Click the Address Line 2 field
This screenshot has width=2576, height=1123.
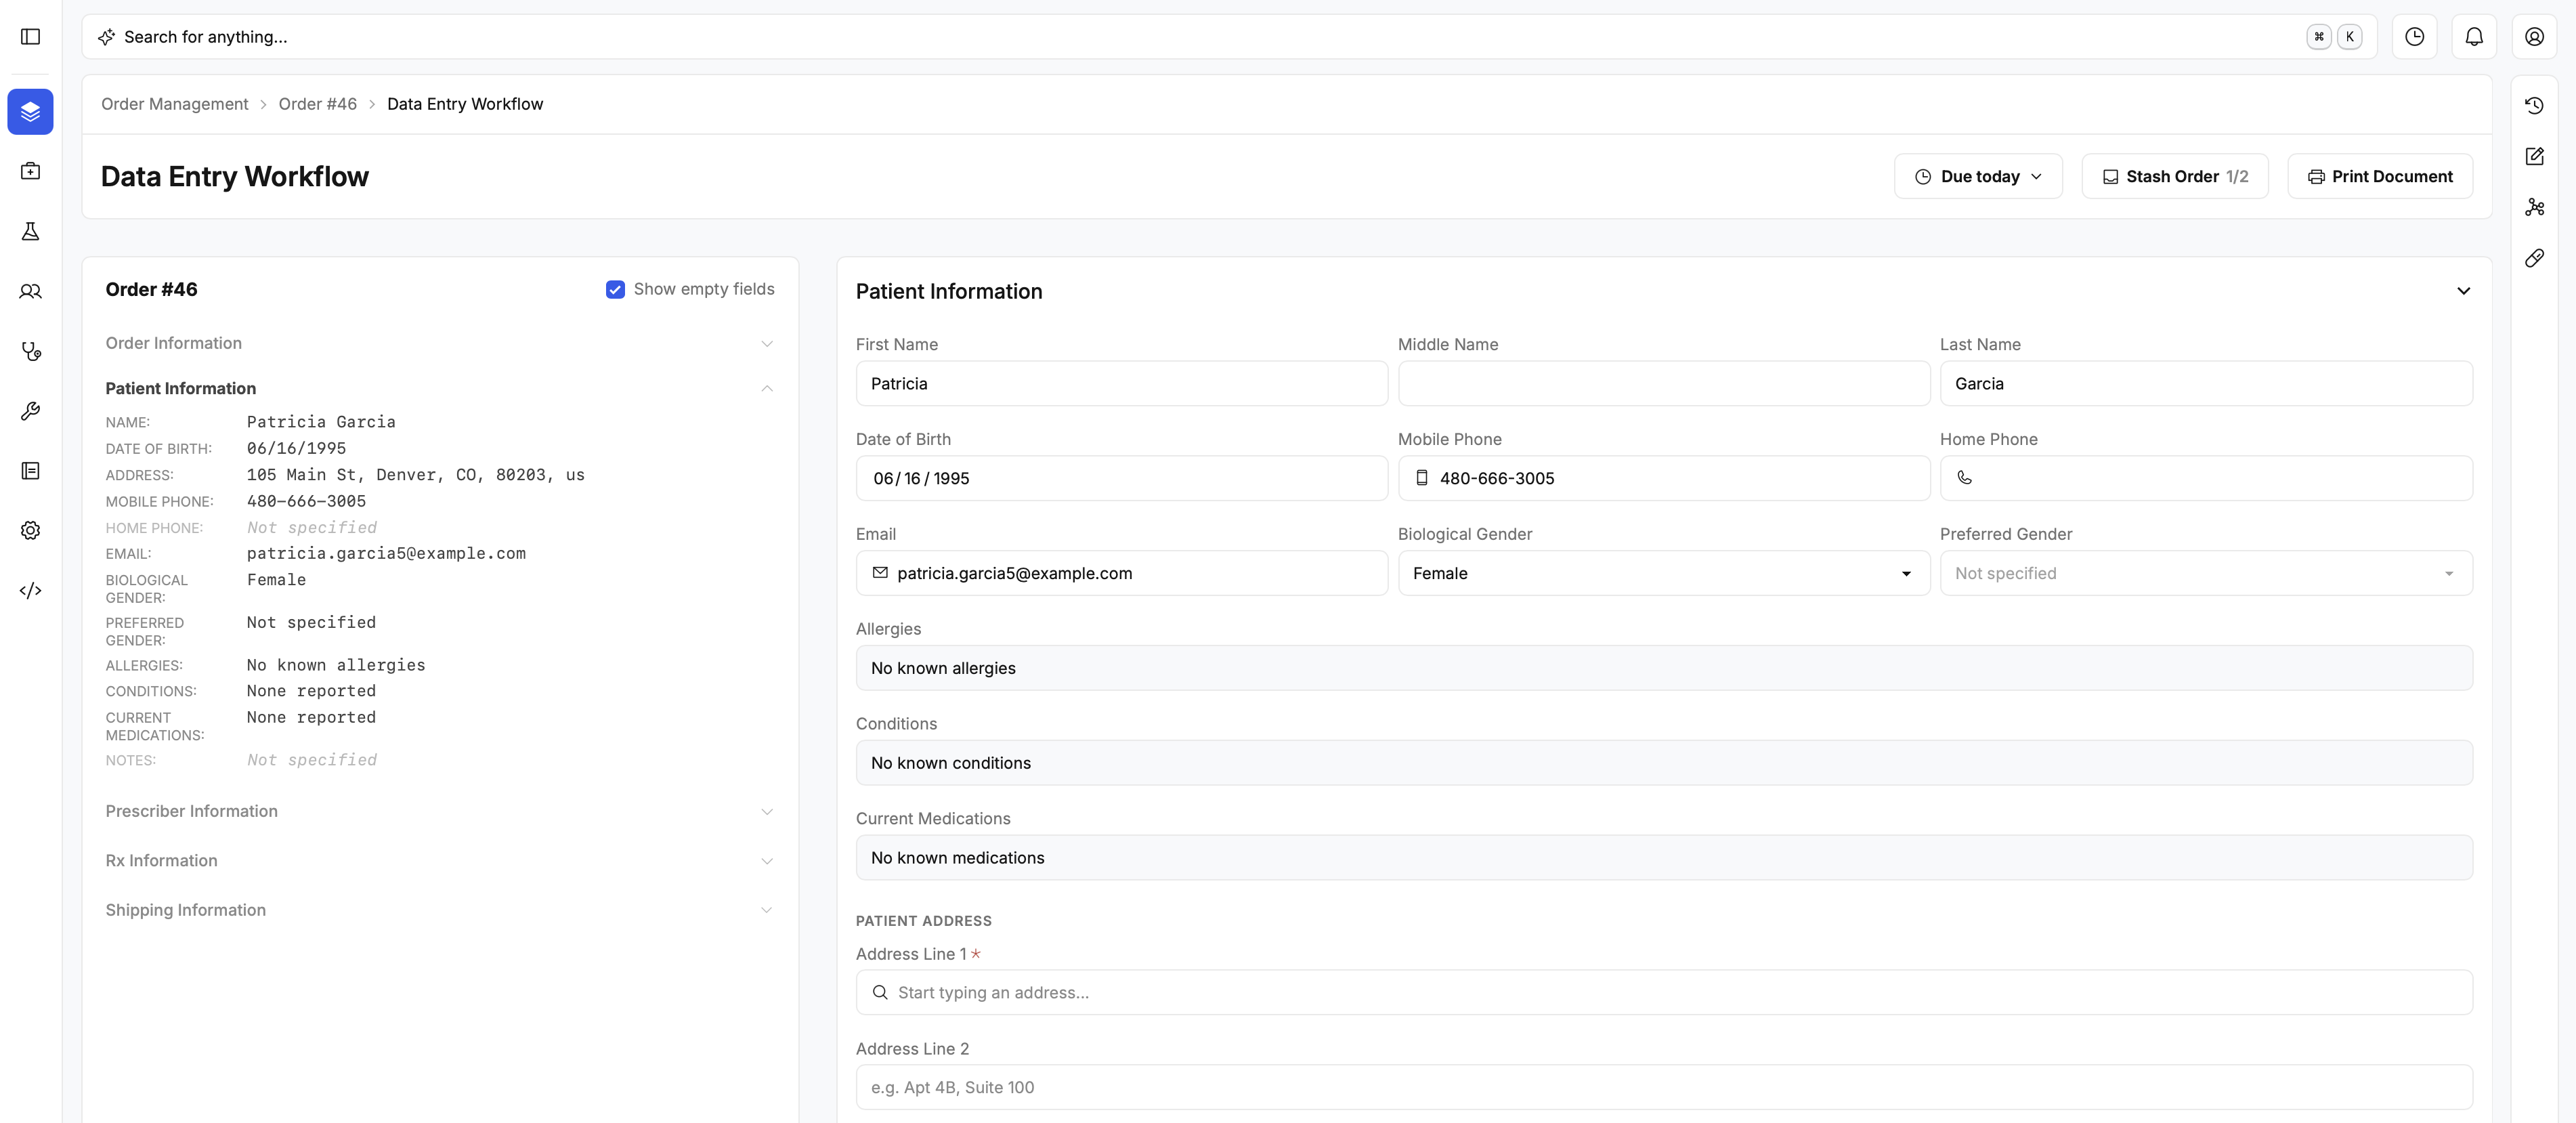(1664, 1087)
